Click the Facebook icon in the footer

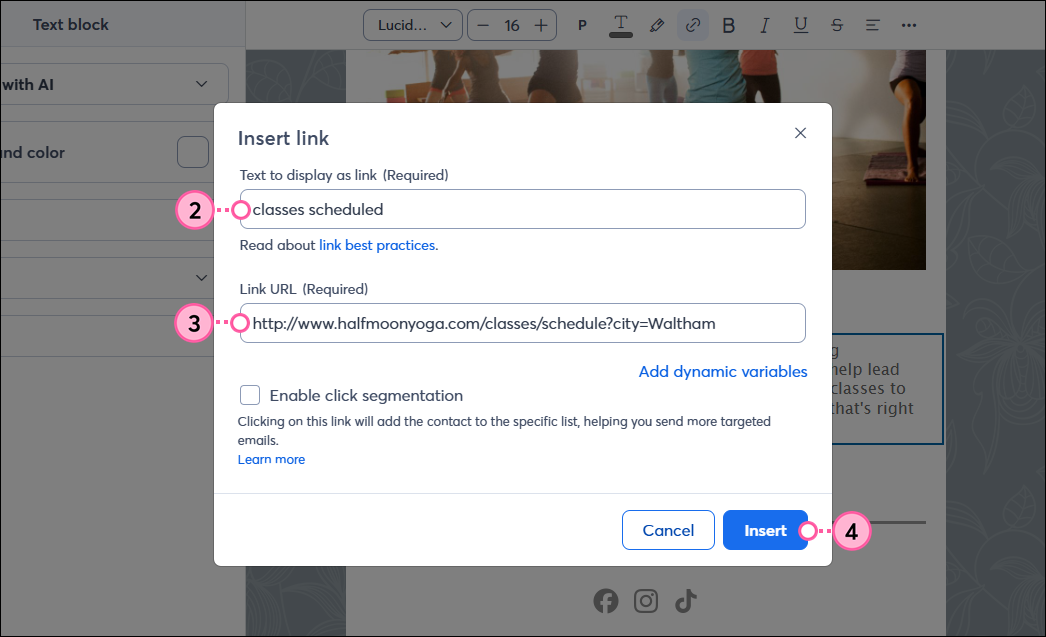pos(606,601)
